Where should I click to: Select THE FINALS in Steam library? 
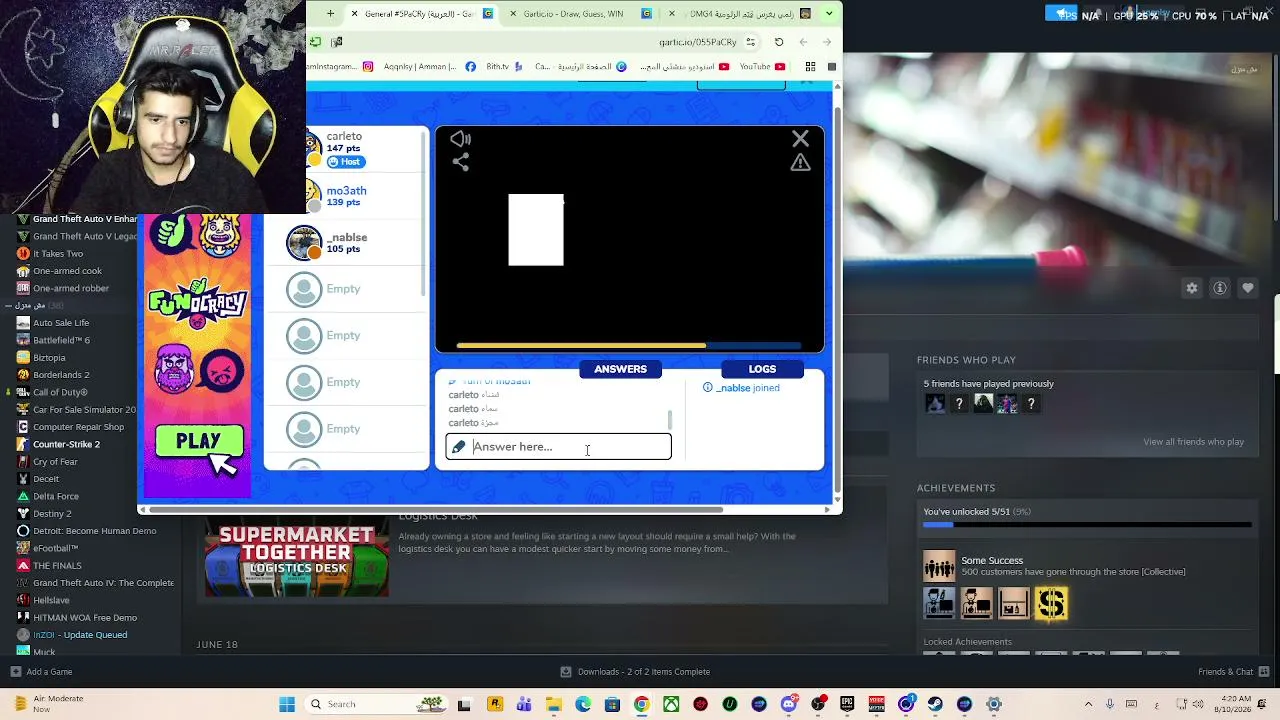coord(57,566)
